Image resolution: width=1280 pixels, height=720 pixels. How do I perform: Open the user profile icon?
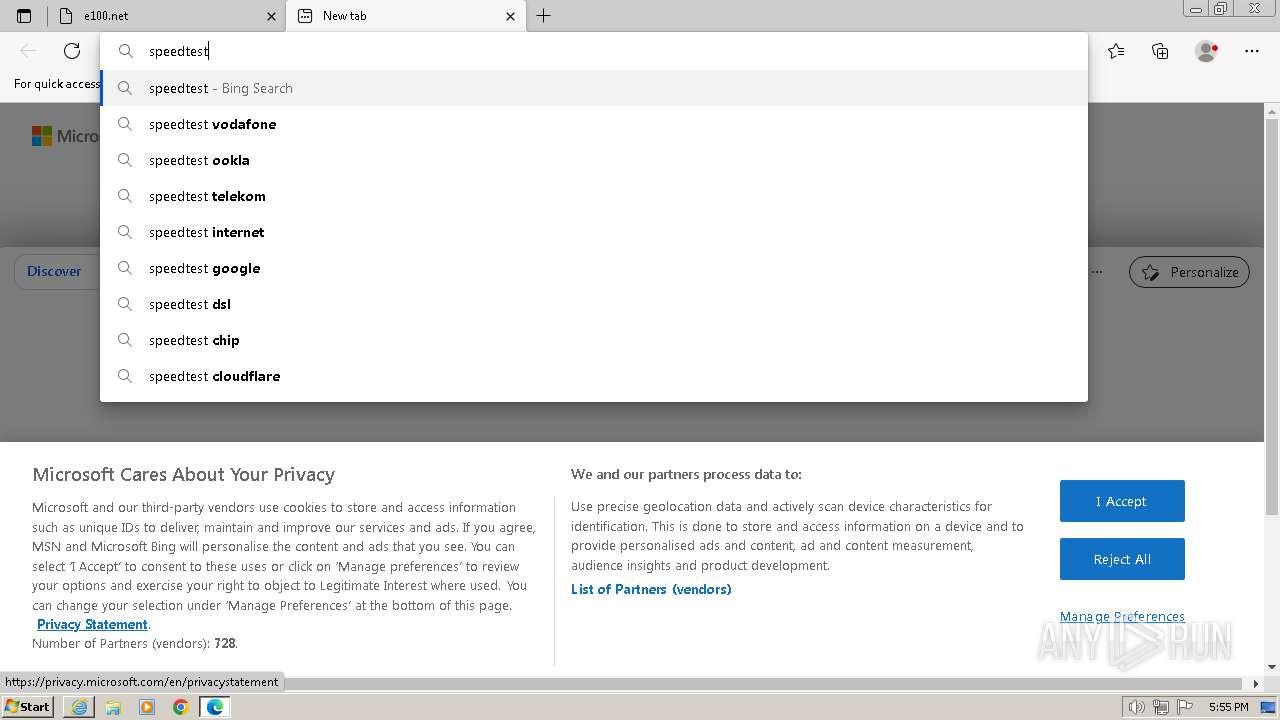1207,51
